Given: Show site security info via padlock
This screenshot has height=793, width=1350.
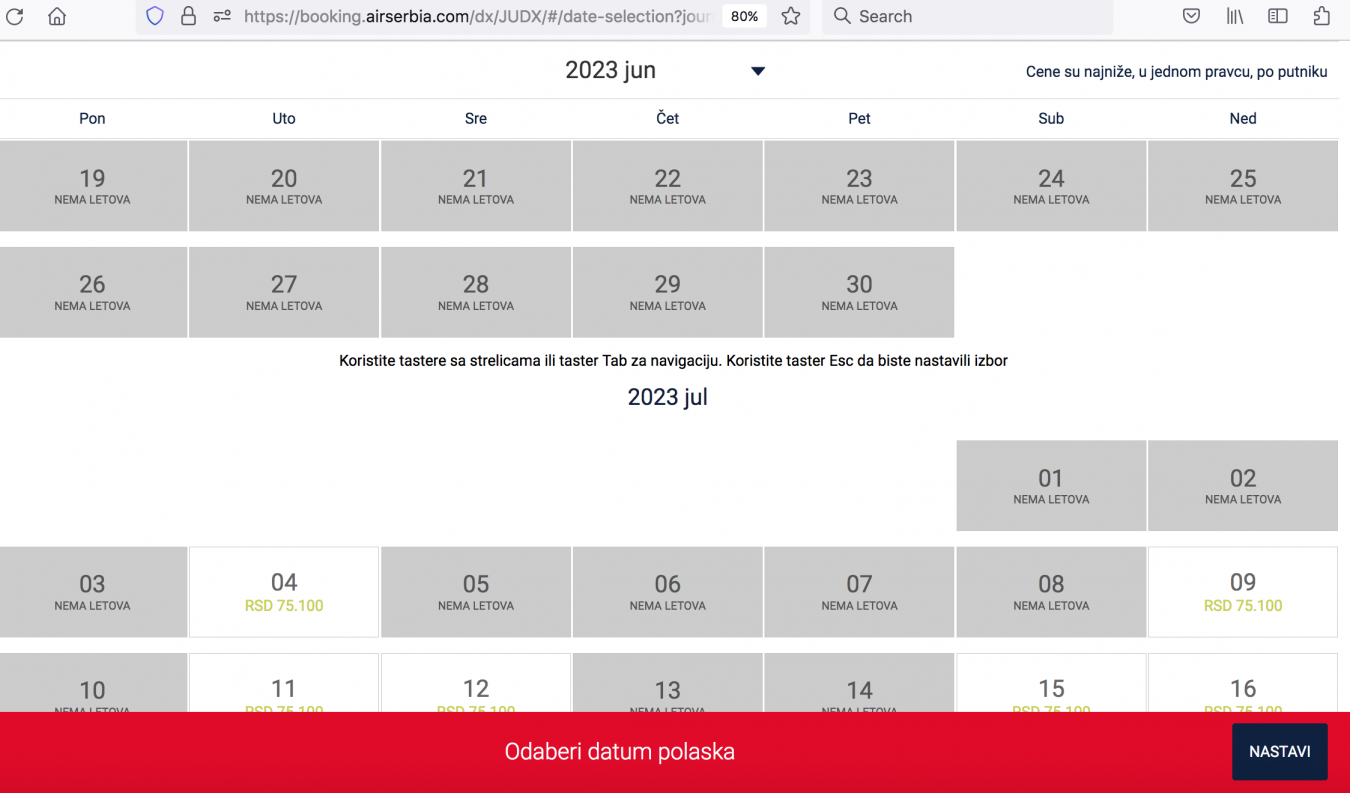Looking at the screenshot, I should [x=188, y=16].
